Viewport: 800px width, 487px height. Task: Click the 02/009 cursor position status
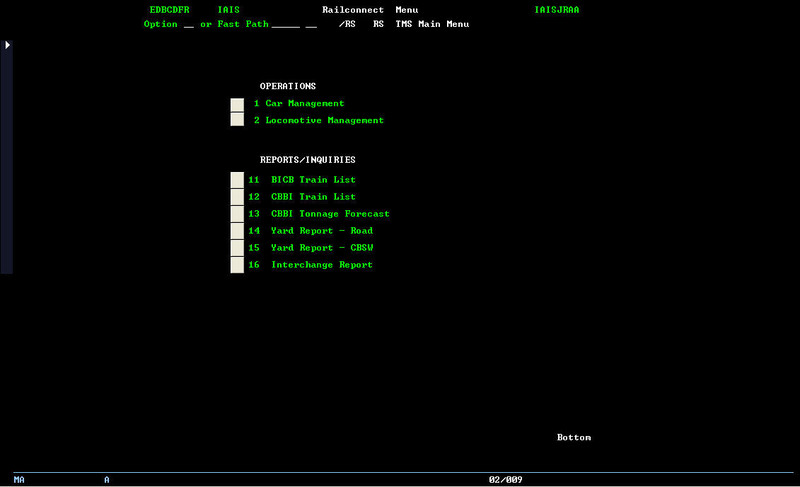coord(506,479)
